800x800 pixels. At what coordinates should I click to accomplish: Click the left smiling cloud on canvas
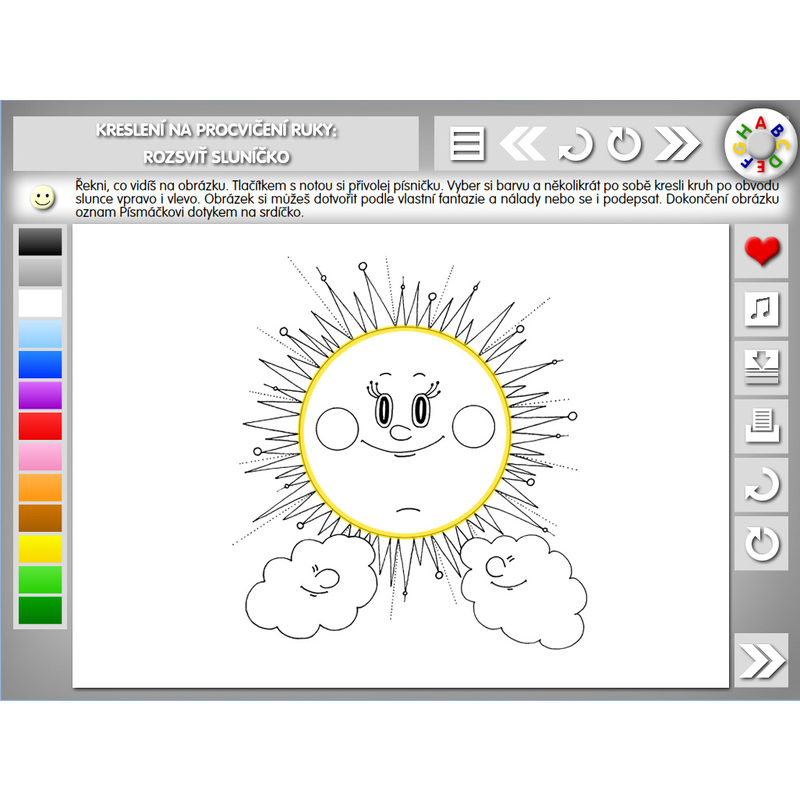point(312,585)
